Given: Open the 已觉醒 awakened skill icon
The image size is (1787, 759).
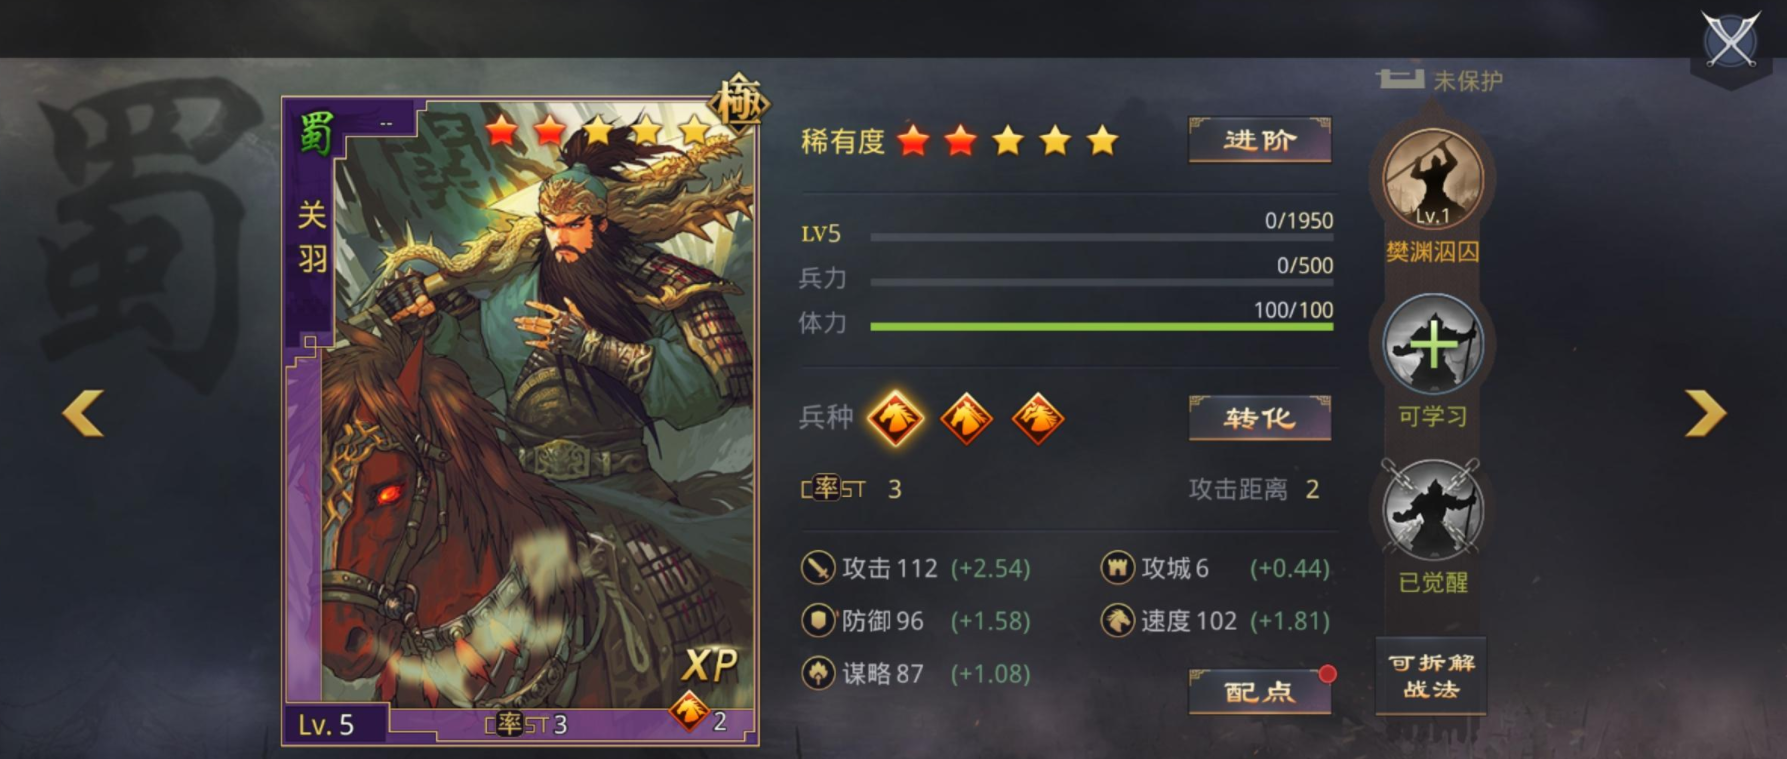Looking at the screenshot, I should coord(1432,510).
